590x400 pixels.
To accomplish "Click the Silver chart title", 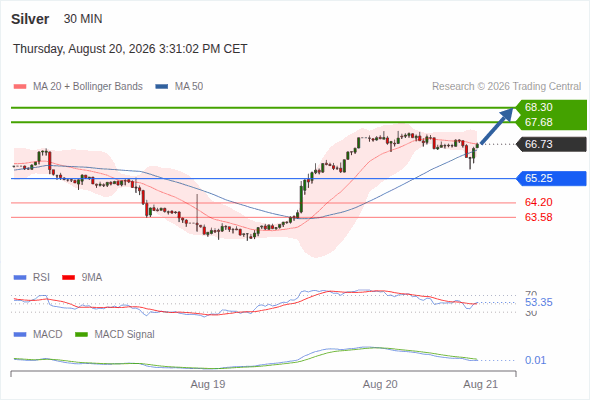I will tap(30, 19).
